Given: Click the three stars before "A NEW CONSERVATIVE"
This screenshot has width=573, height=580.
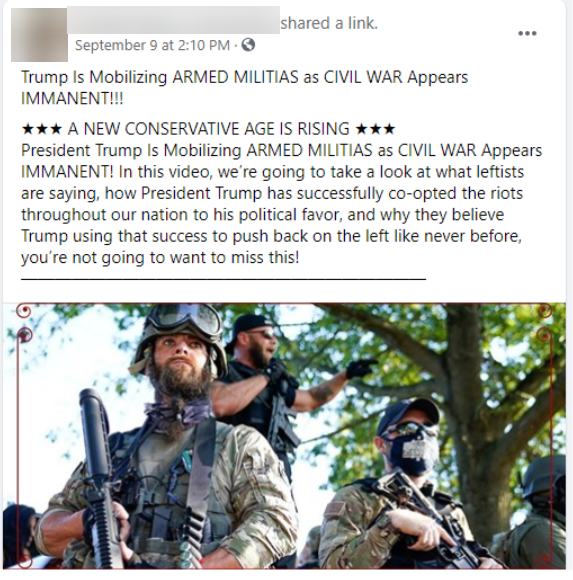Looking at the screenshot, I should coord(42,129).
